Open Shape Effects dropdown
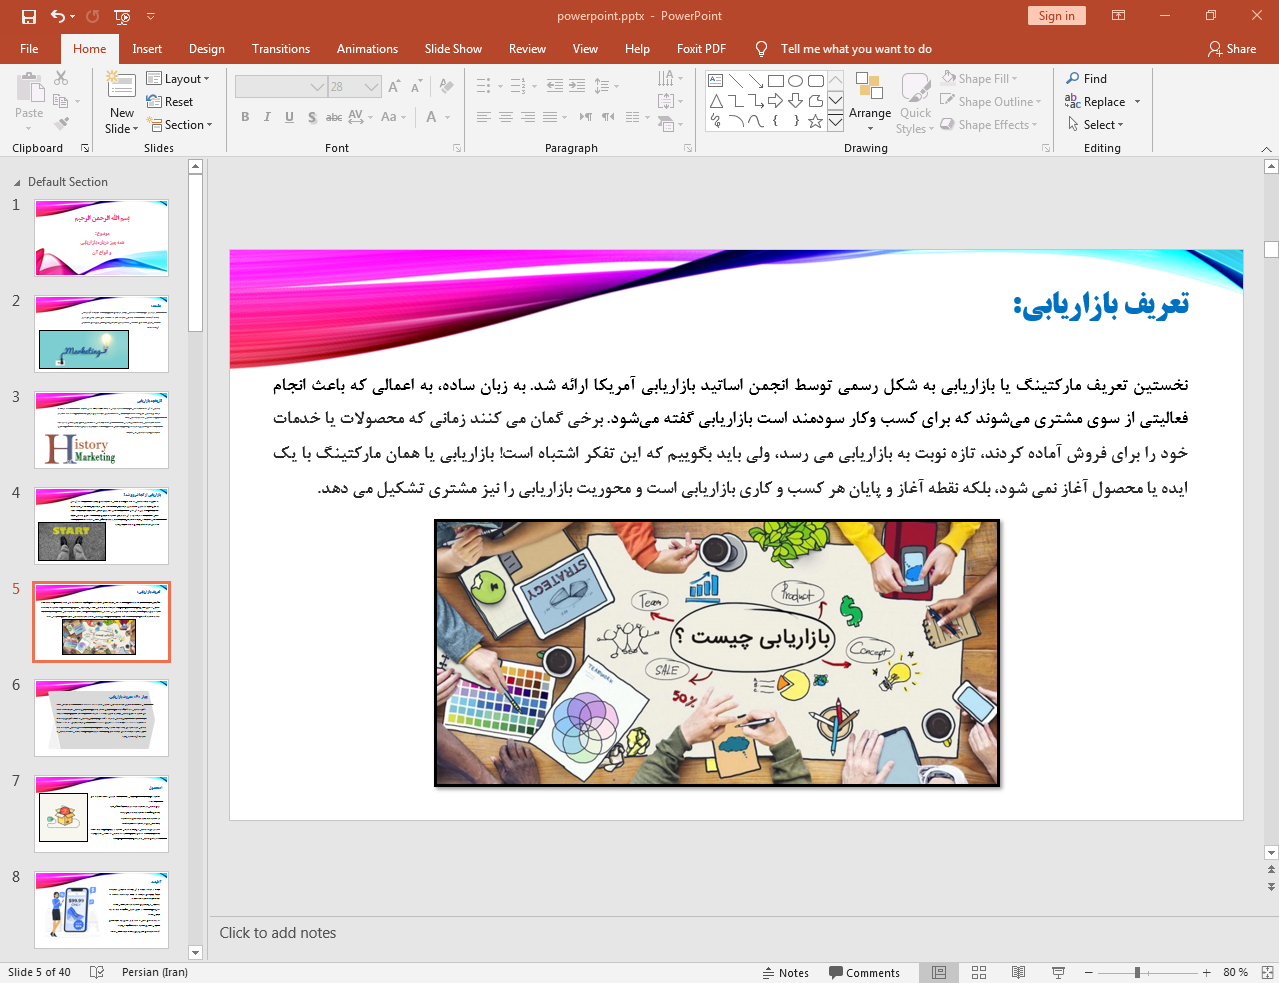 pos(989,124)
